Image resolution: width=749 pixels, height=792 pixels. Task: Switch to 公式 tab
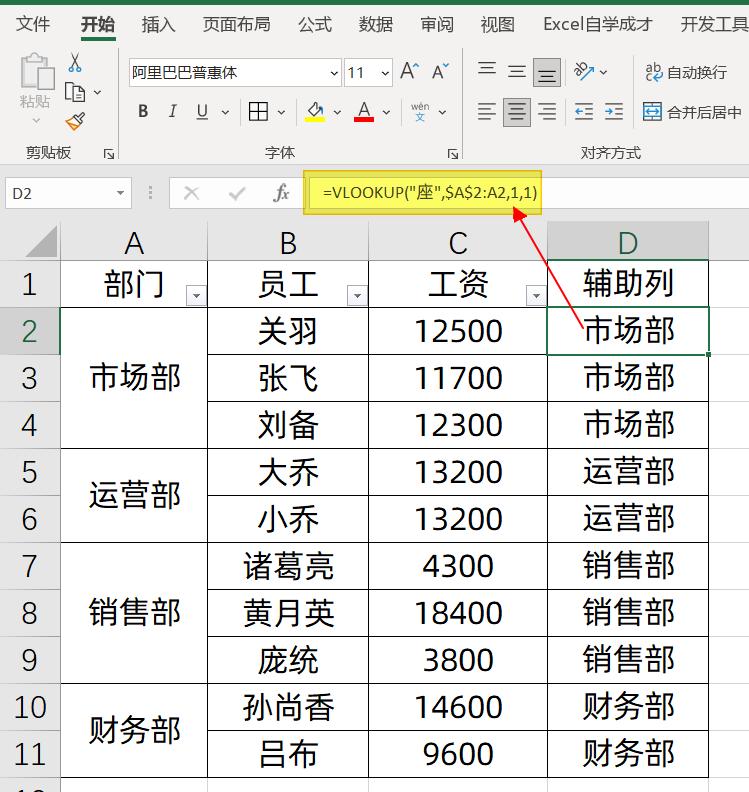[315, 24]
